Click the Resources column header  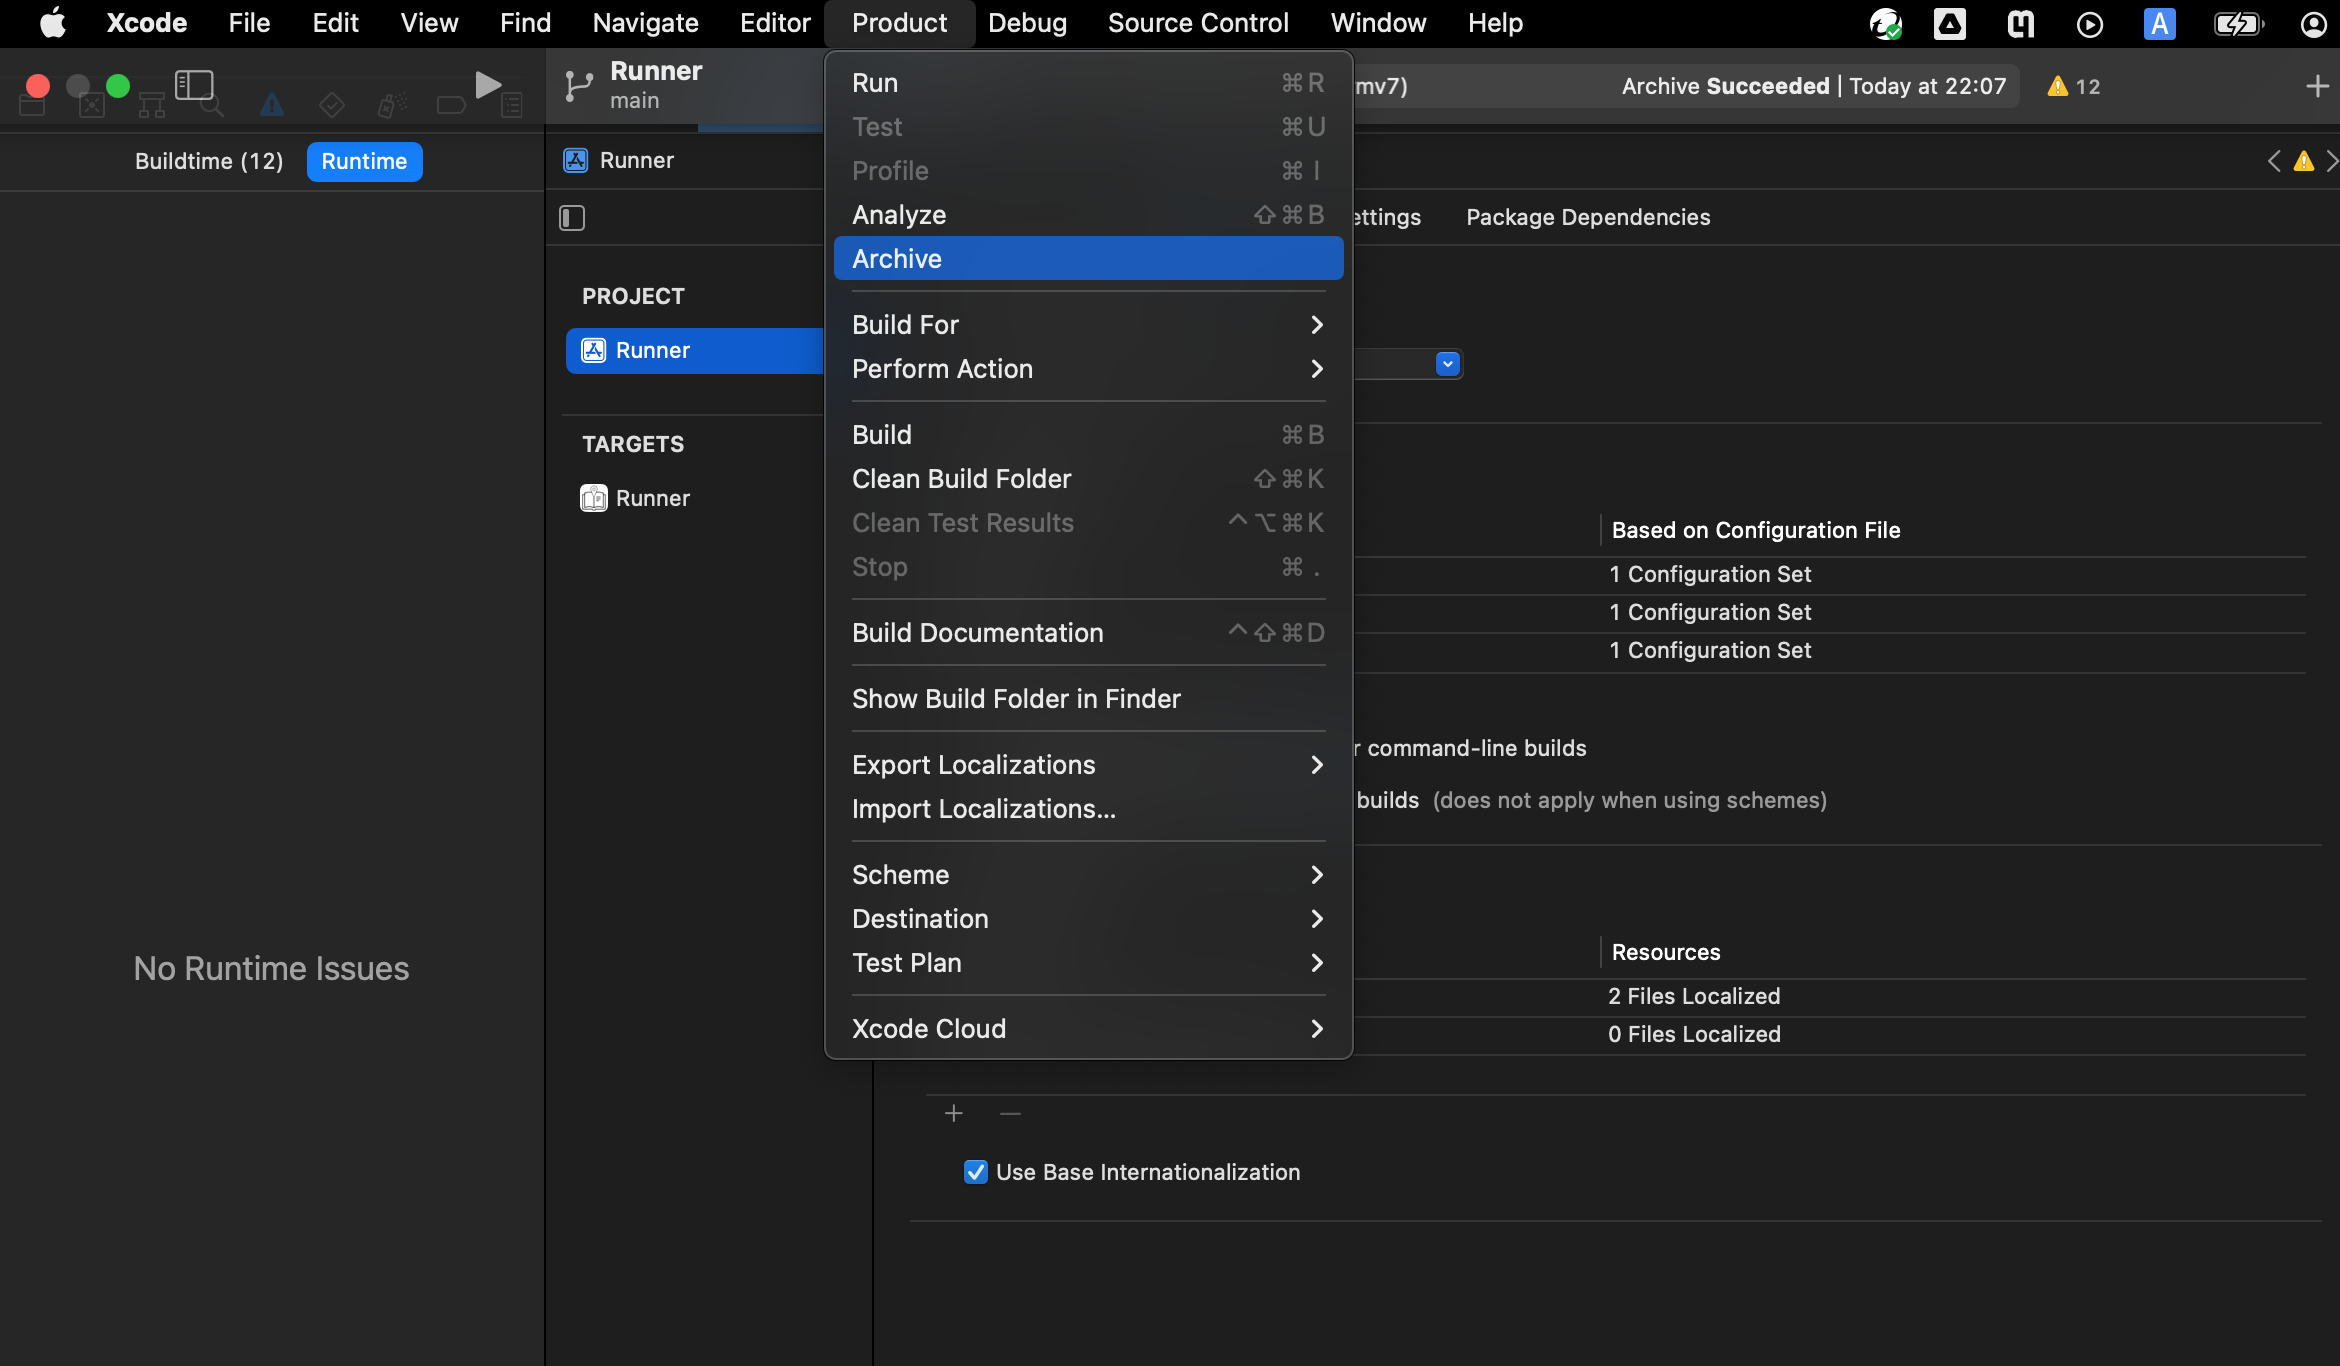[1666, 952]
